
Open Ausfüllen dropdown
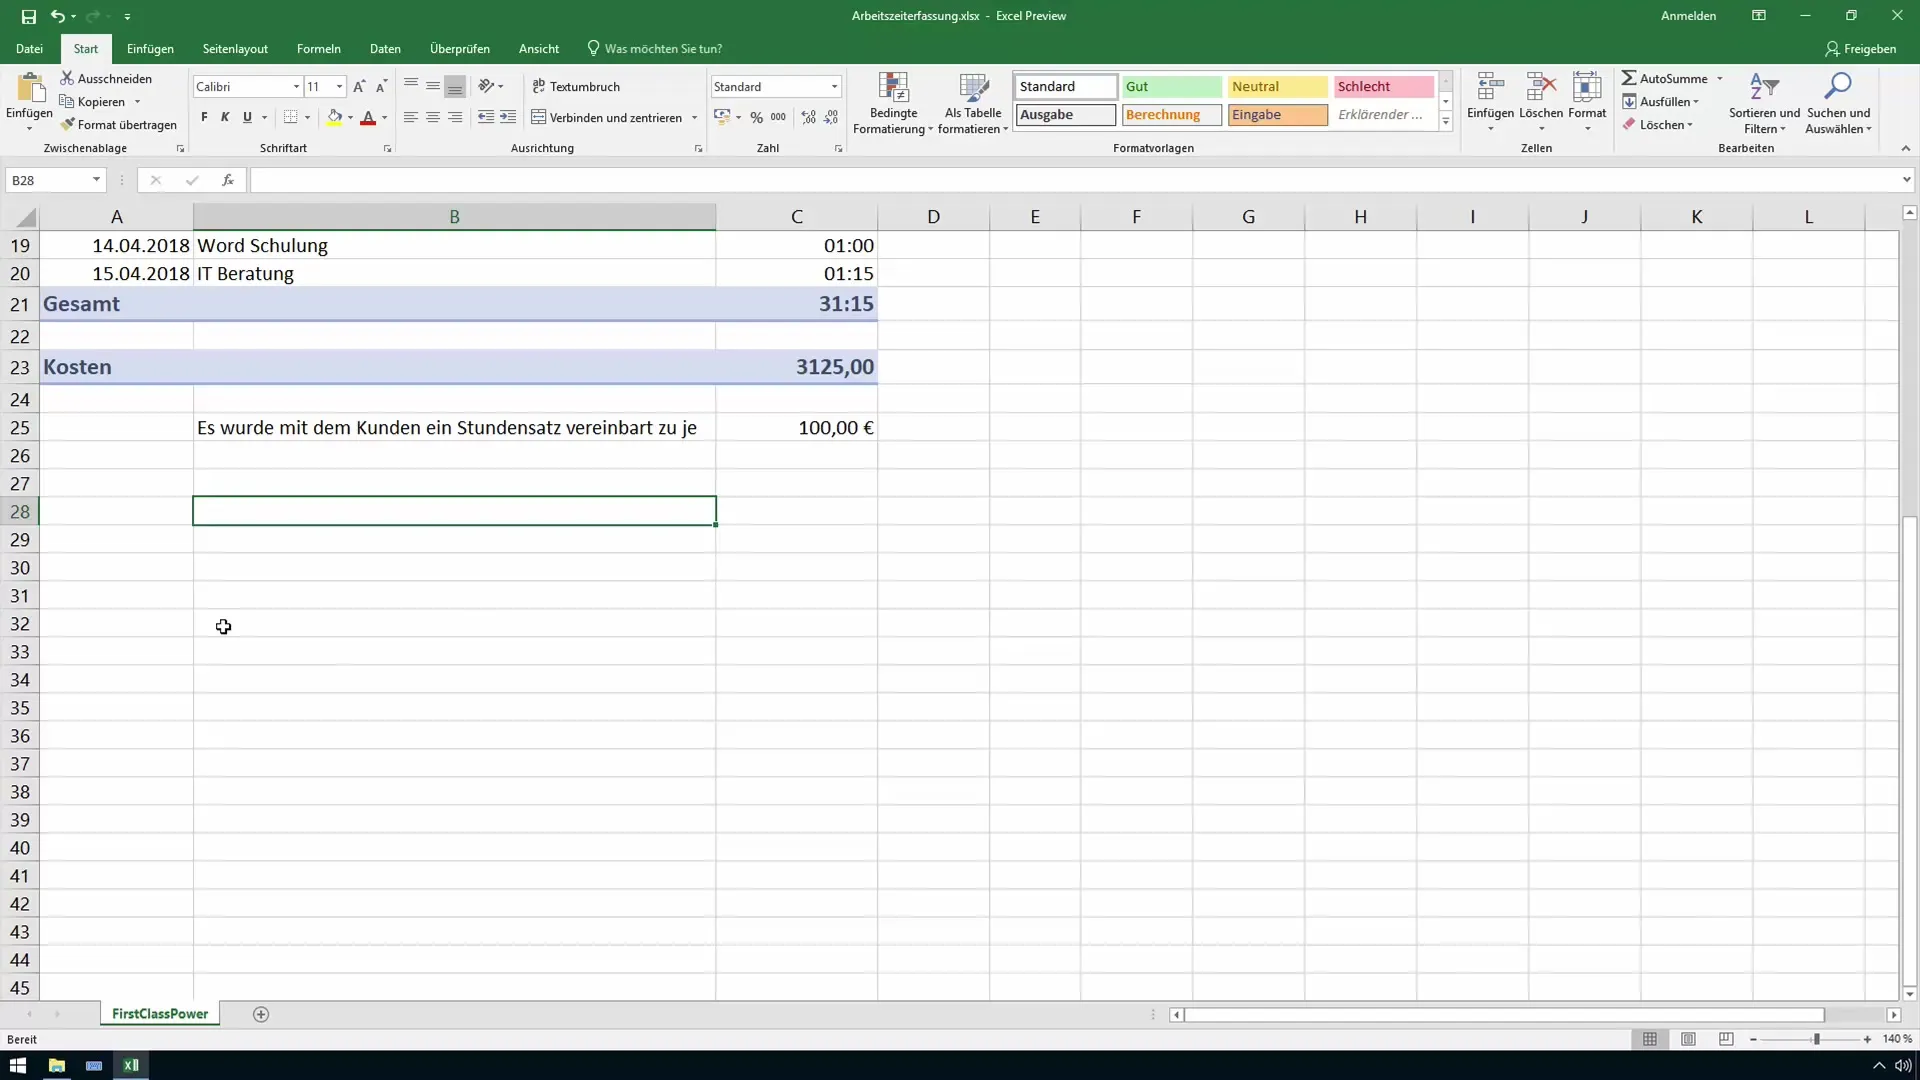tap(1661, 101)
